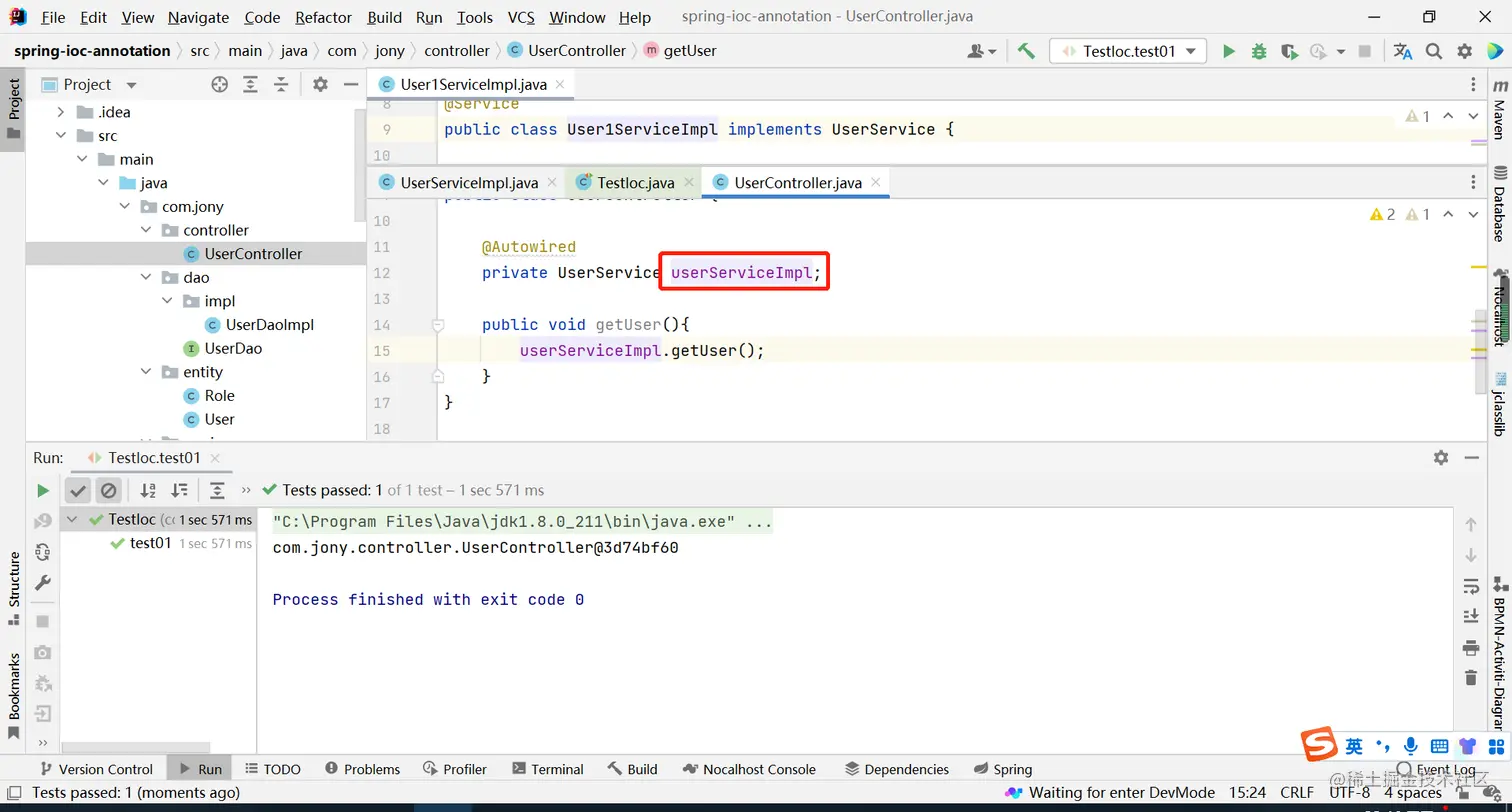Open user account icon in the toolbar
The width and height of the screenshot is (1512, 812).
(982, 51)
